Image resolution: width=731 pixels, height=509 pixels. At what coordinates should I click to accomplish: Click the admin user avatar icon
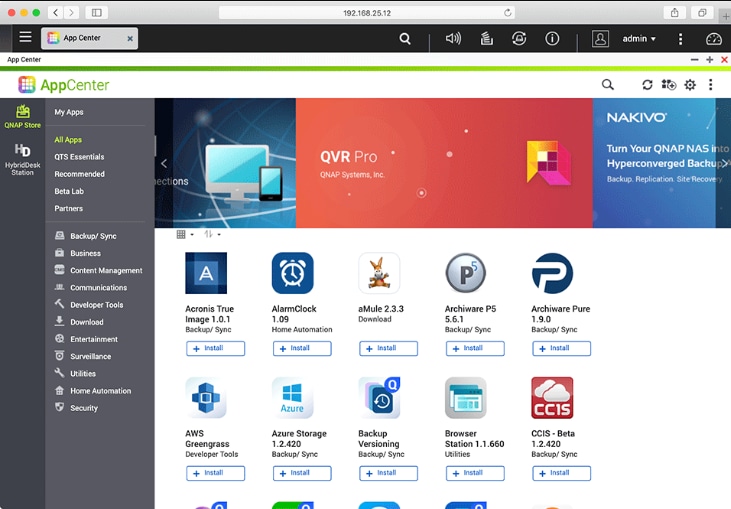tap(600, 39)
